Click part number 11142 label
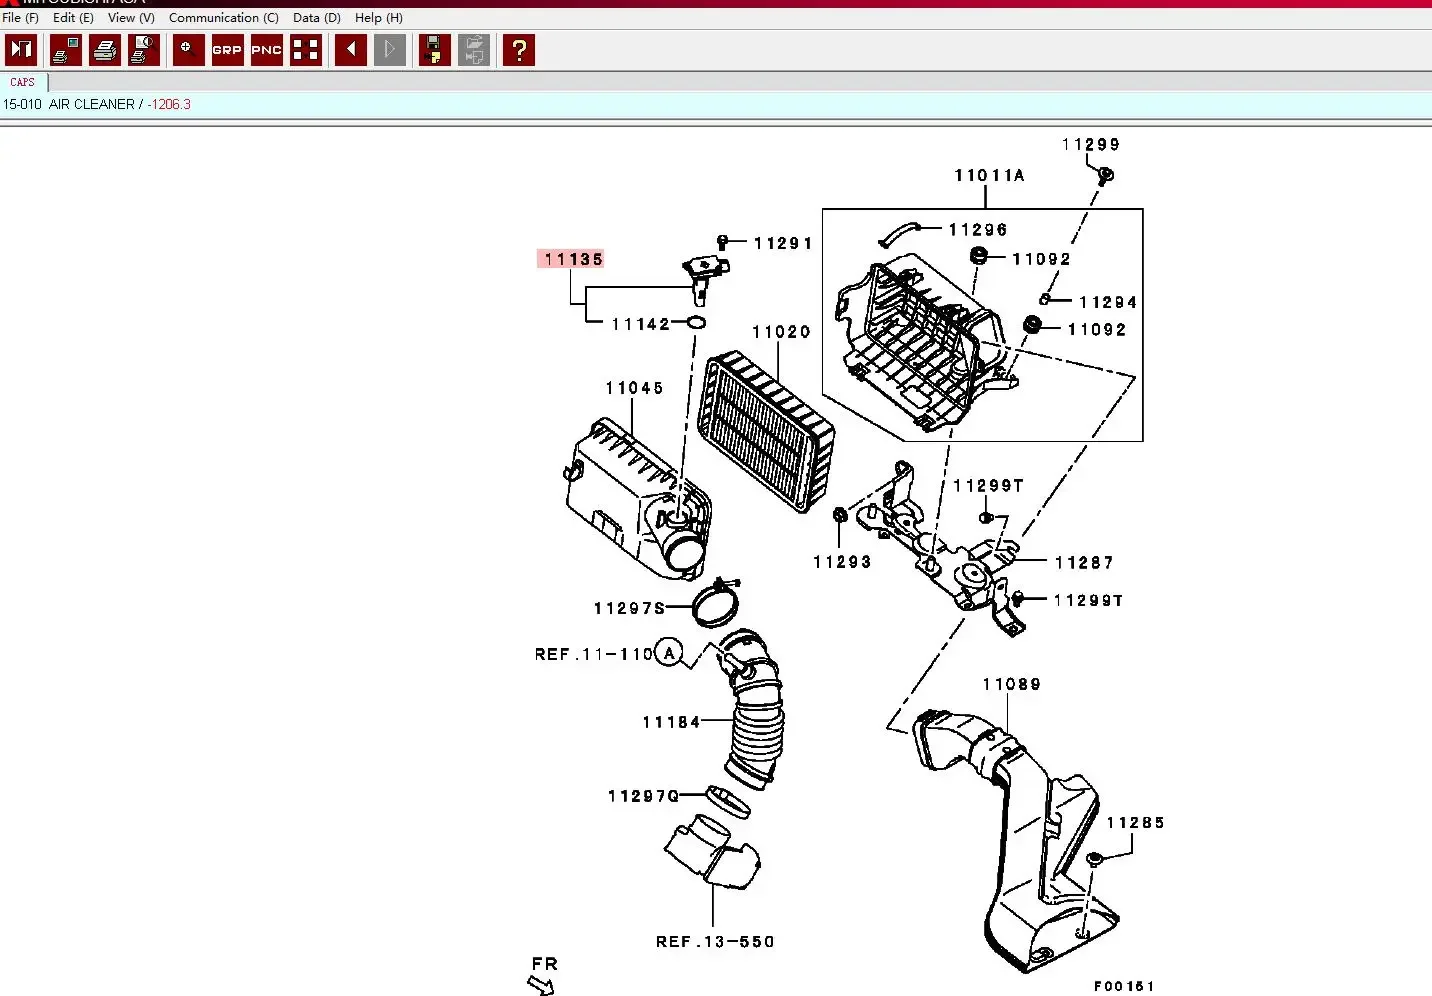The image size is (1432, 996). pos(641,324)
